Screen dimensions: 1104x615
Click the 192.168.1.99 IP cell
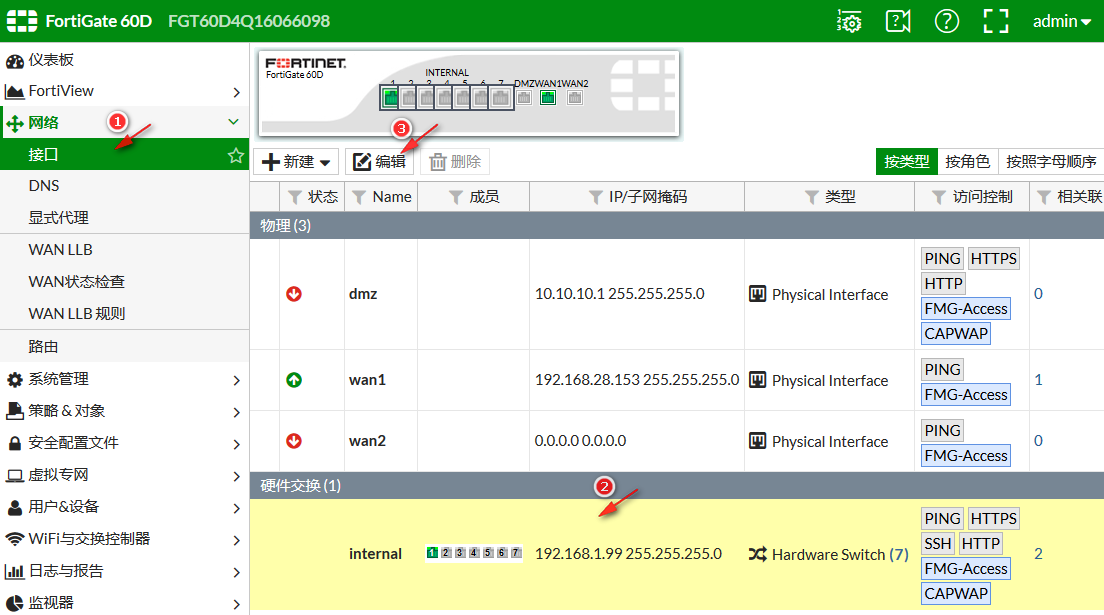click(x=629, y=554)
